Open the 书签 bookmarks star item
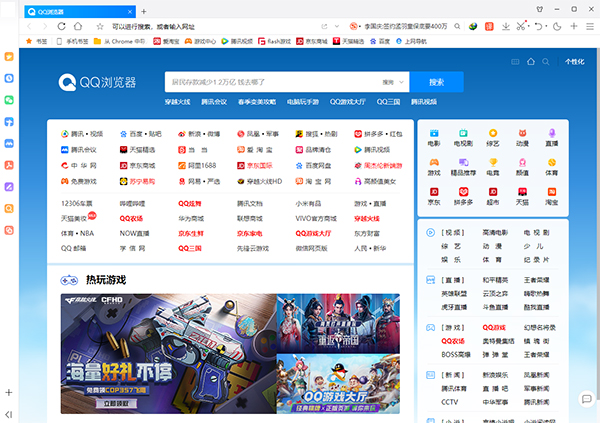This screenshot has width=600, height=423. pyautogui.click(x=37, y=41)
